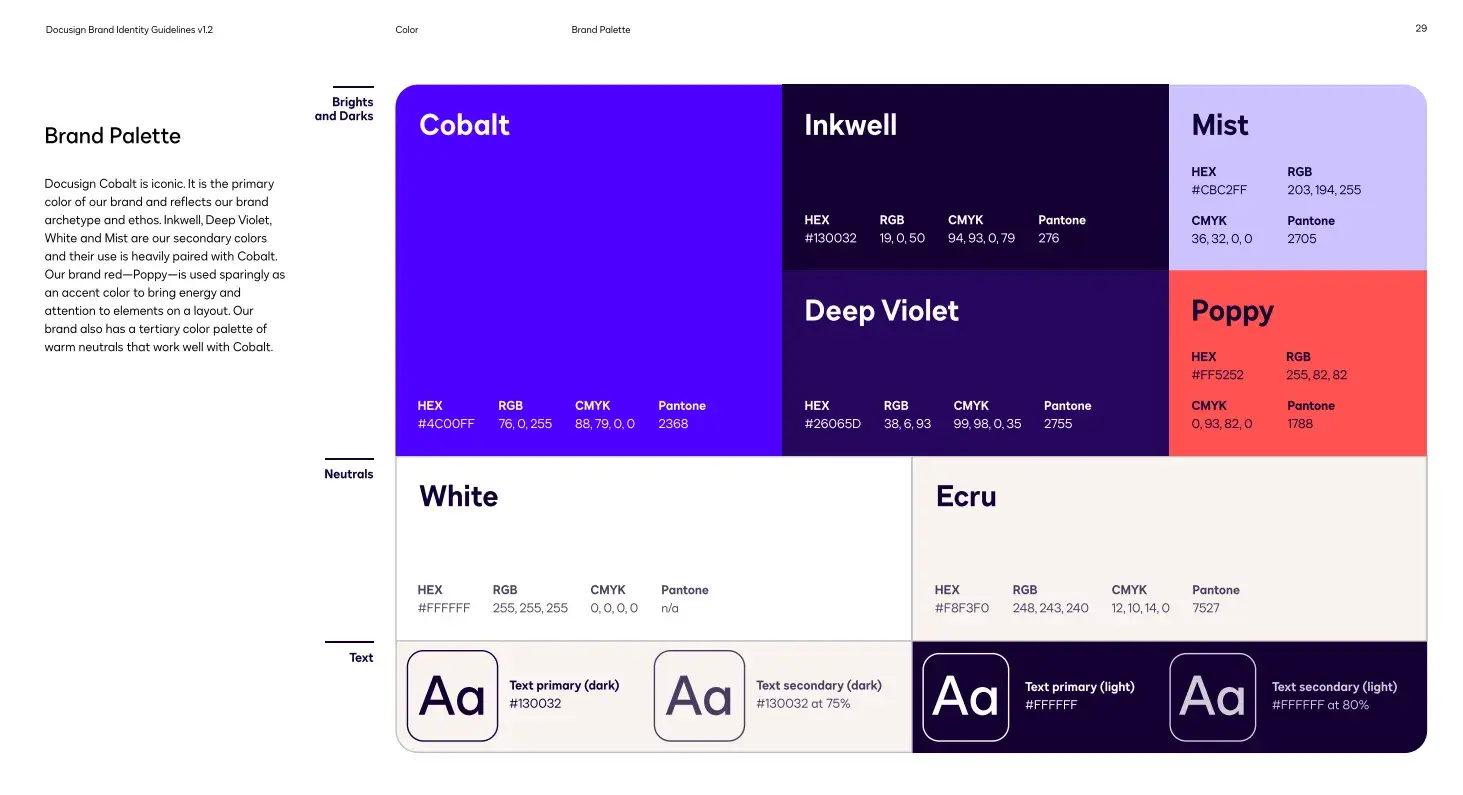Click the Poppy Pantone value 1788
This screenshot has width=1463, height=795.
(1300, 424)
